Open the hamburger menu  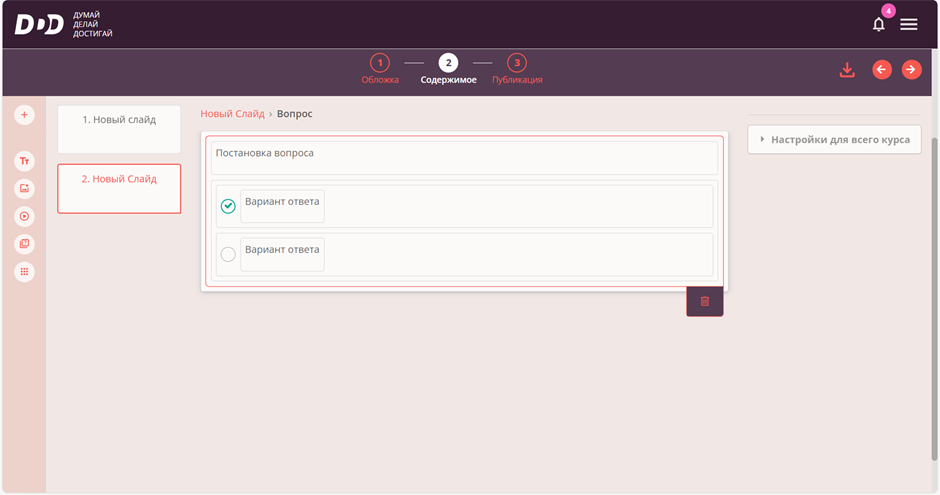[x=909, y=24]
